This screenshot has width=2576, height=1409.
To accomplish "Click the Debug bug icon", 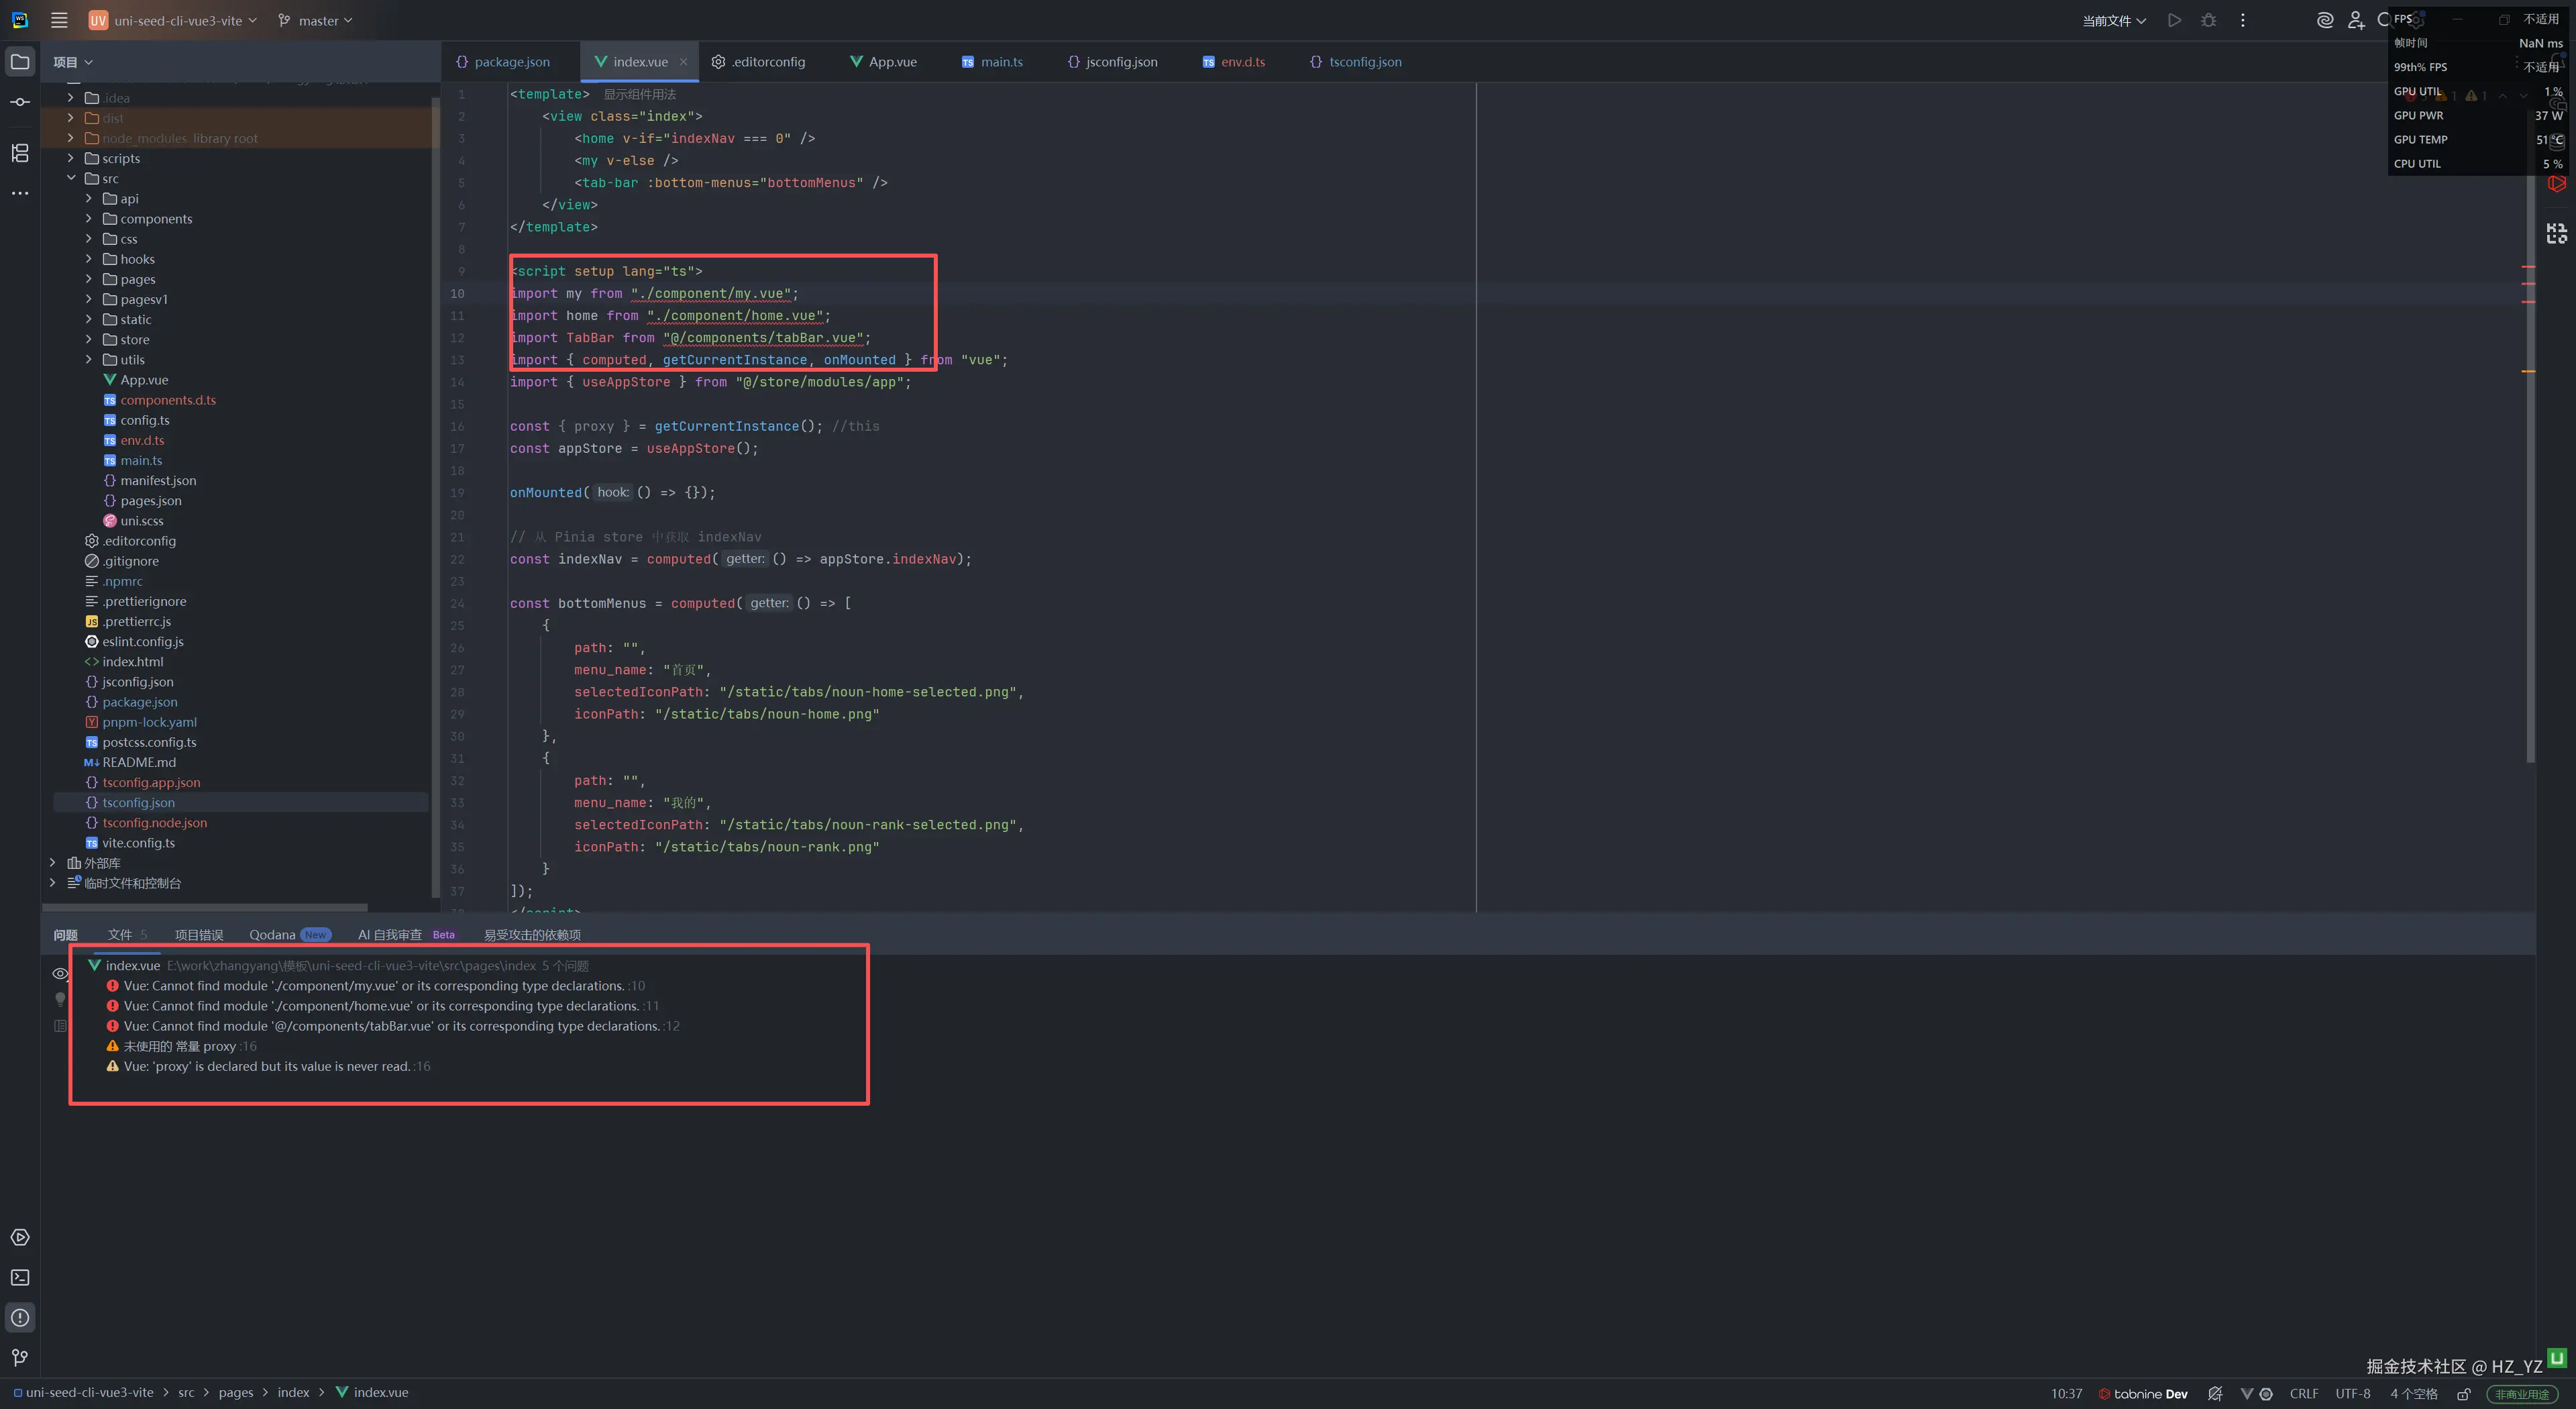I will click(x=2208, y=20).
